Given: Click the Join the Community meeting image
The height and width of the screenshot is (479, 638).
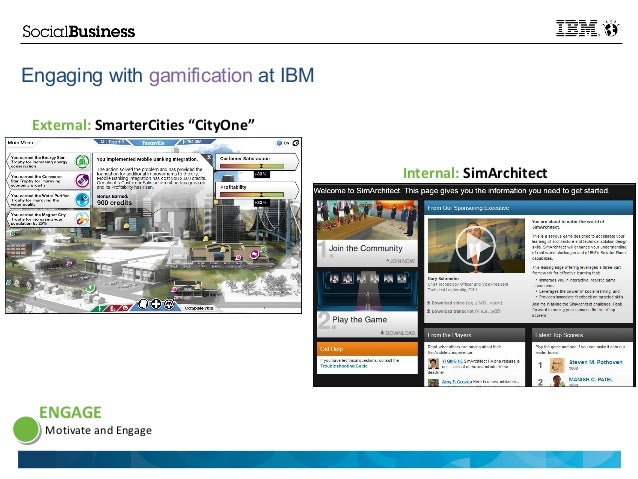Looking at the screenshot, I should tap(367, 220).
